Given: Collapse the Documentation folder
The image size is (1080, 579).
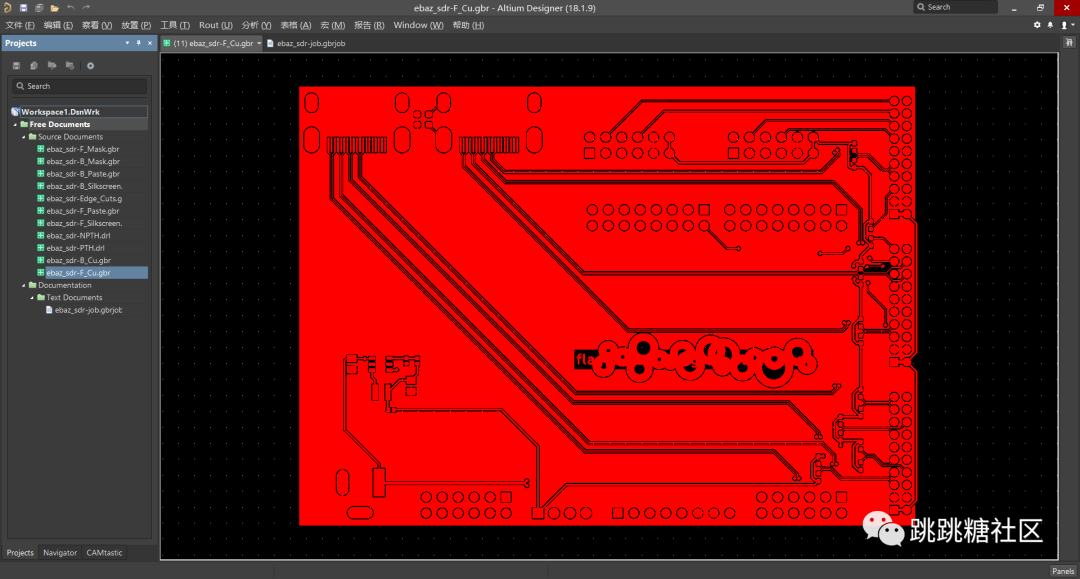Looking at the screenshot, I should 23,285.
